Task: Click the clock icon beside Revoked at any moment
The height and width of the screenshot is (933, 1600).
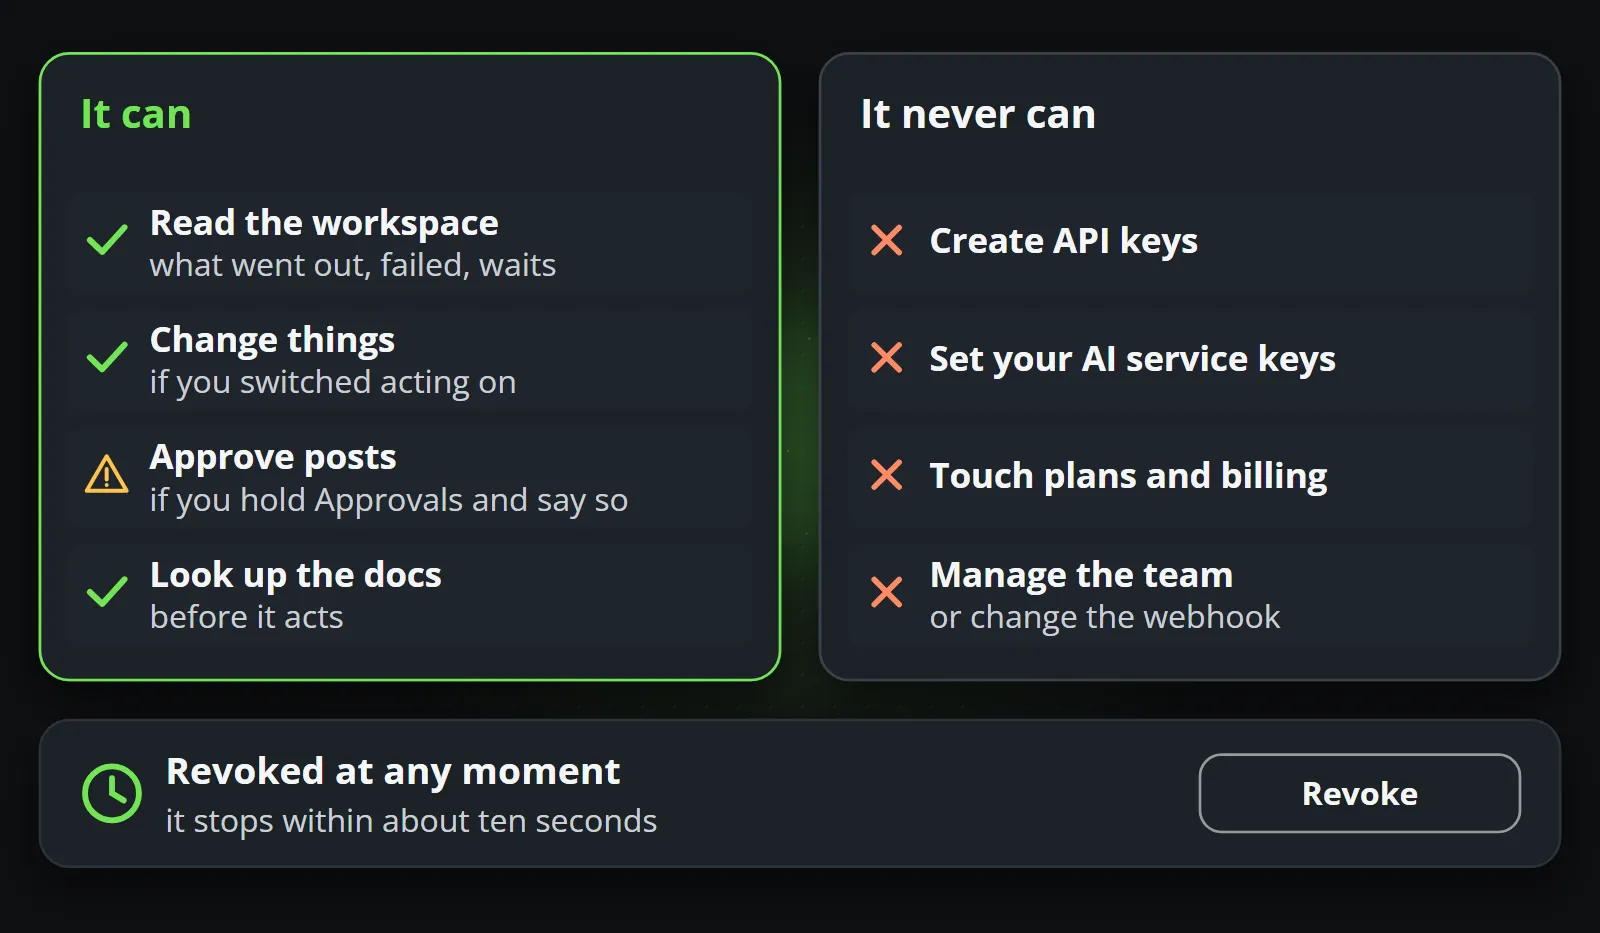Action: tap(112, 794)
